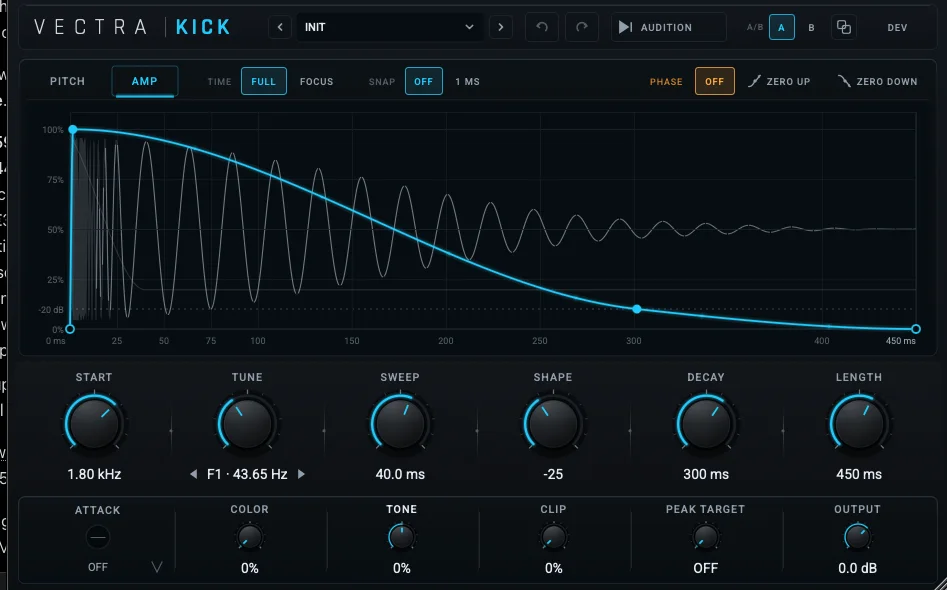
Task: Set time view to FOCUS
Action: point(316,82)
